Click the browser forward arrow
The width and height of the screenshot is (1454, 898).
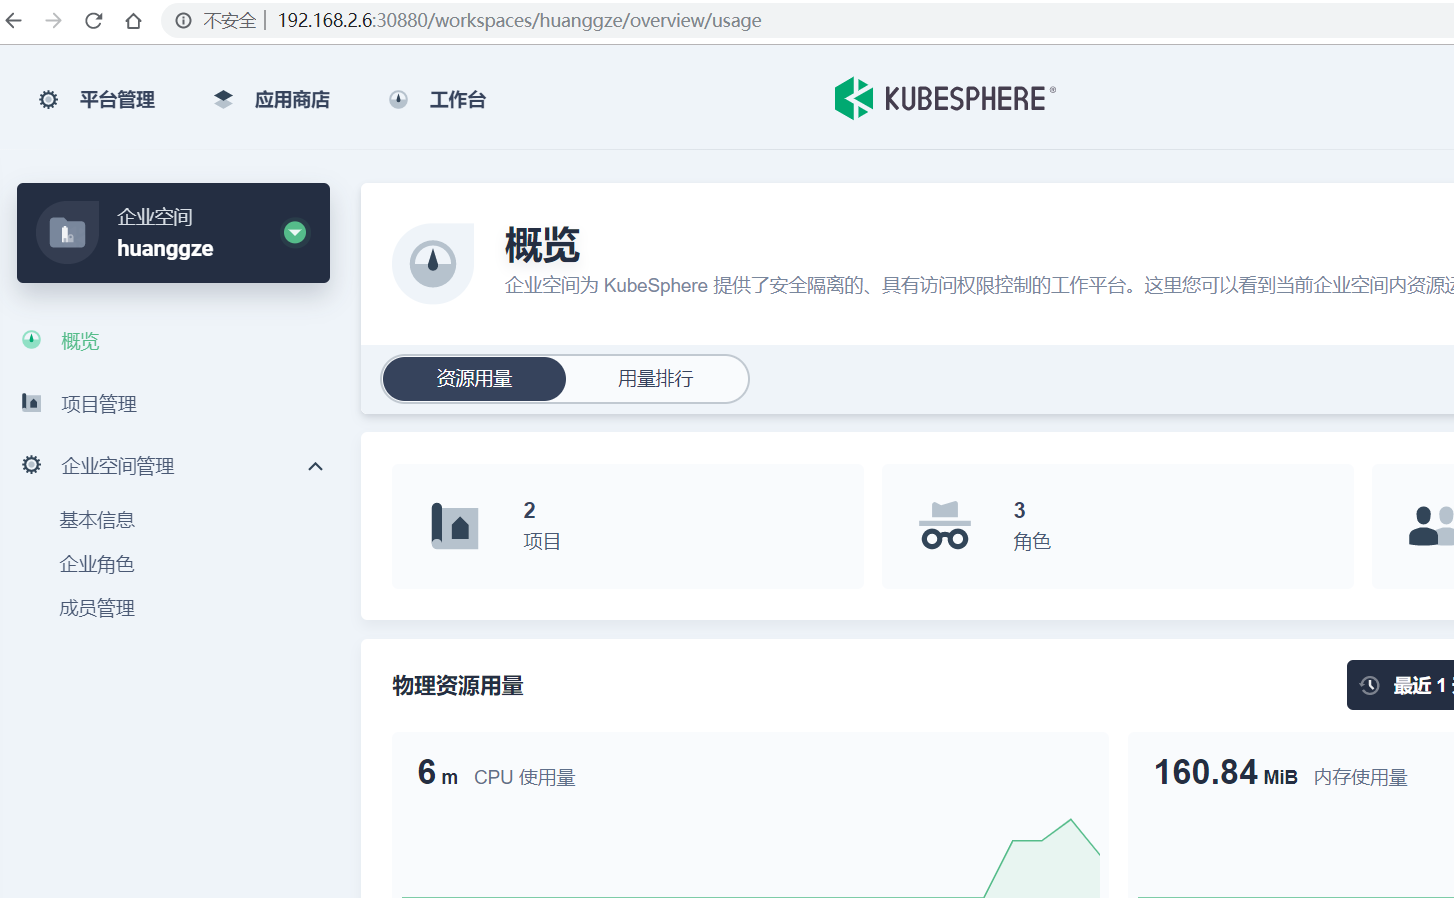[x=54, y=20]
